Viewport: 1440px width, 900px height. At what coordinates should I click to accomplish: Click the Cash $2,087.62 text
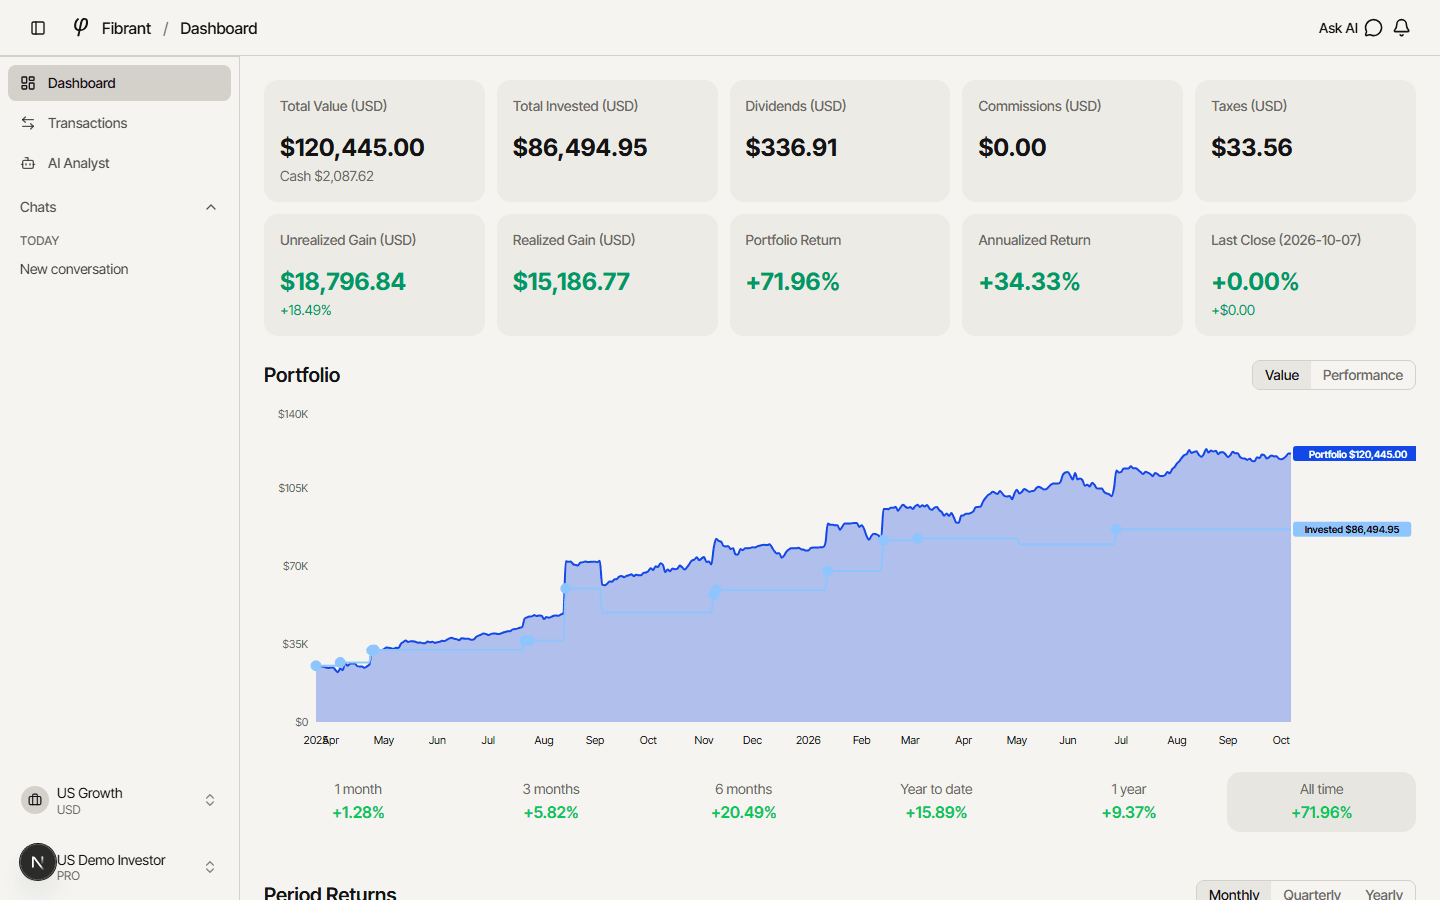327,176
